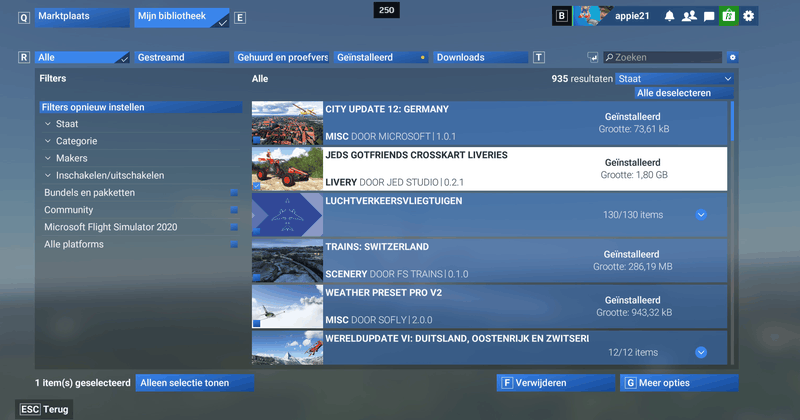
Task: Switch to the Marktplaats tab
Action: [82, 17]
